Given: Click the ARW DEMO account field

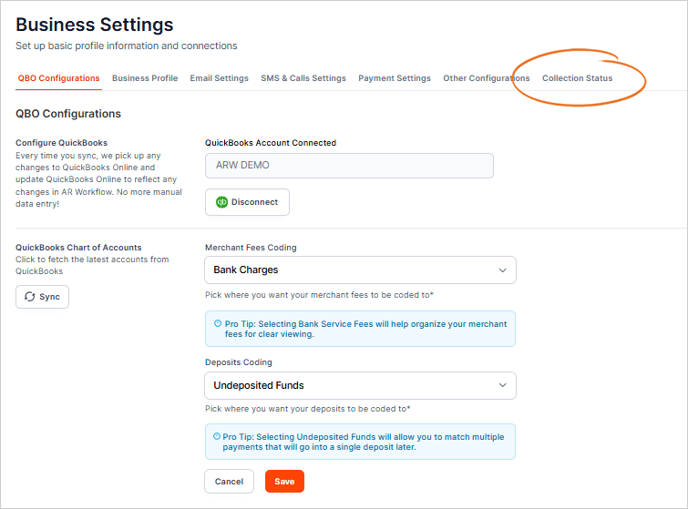Looking at the screenshot, I should click(x=349, y=166).
